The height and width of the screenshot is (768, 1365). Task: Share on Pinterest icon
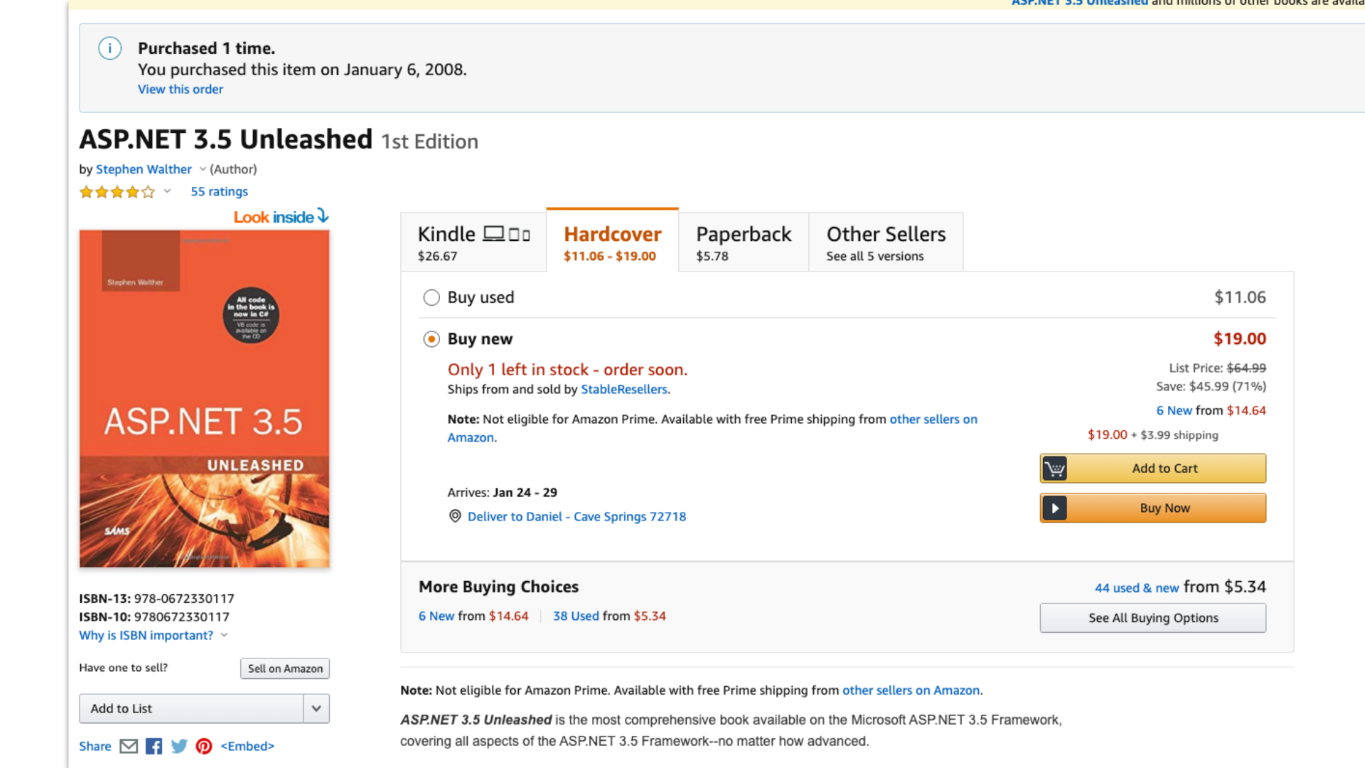tap(204, 746)
